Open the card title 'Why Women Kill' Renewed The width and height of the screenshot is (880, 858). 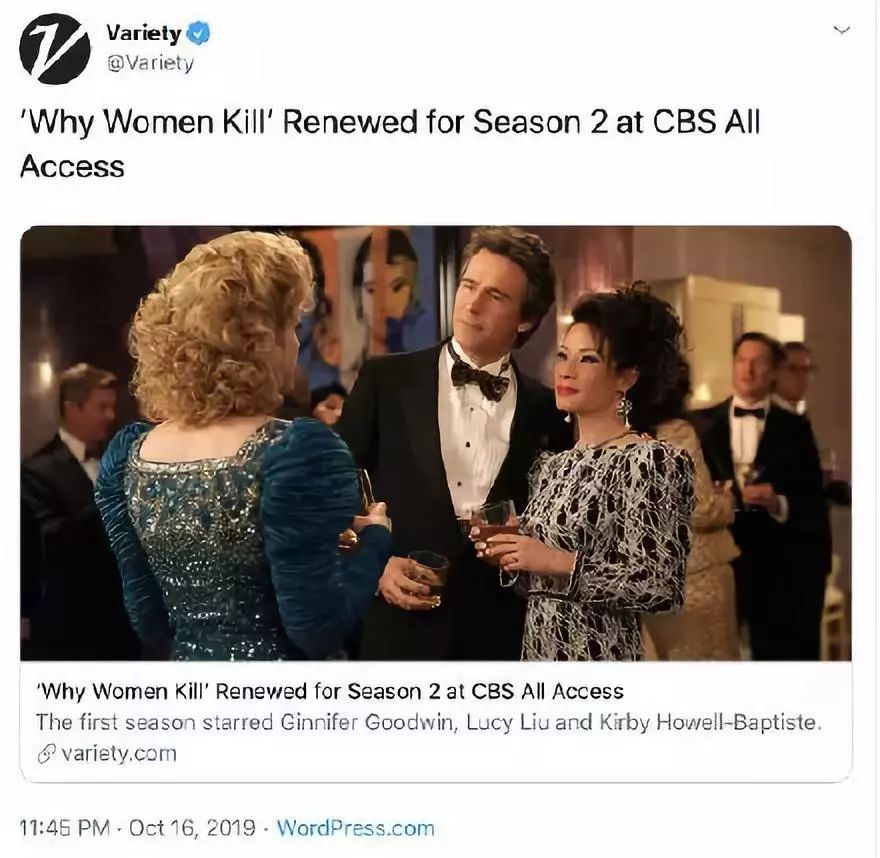coord(329,691)
